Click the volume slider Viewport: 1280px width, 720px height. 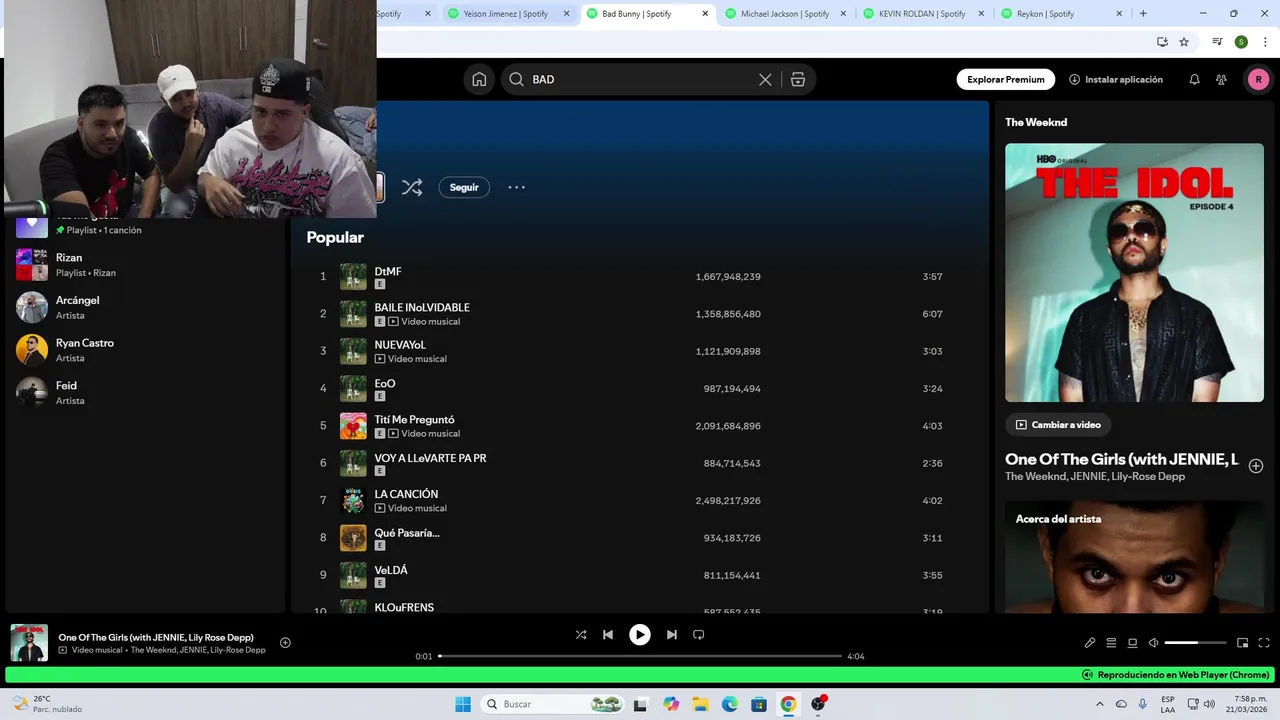pos(1195,642)
